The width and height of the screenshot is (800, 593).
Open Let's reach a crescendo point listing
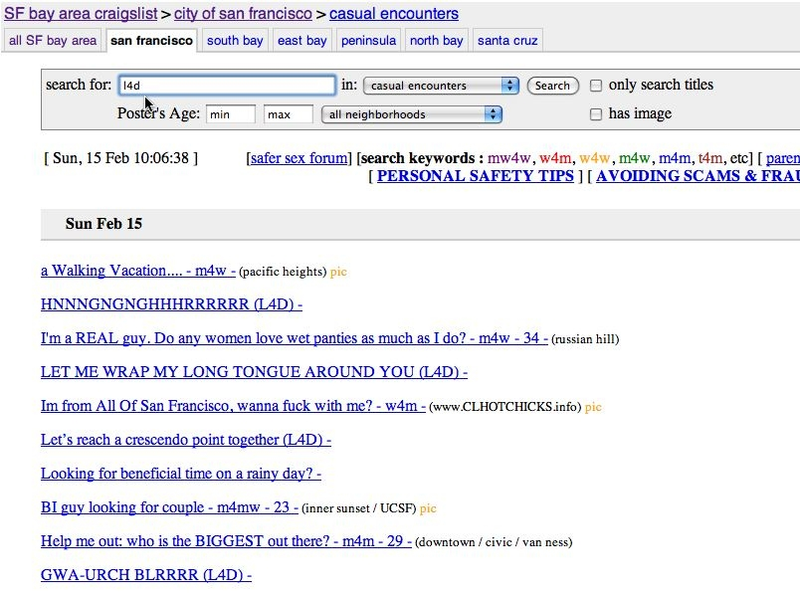[186, 439]
